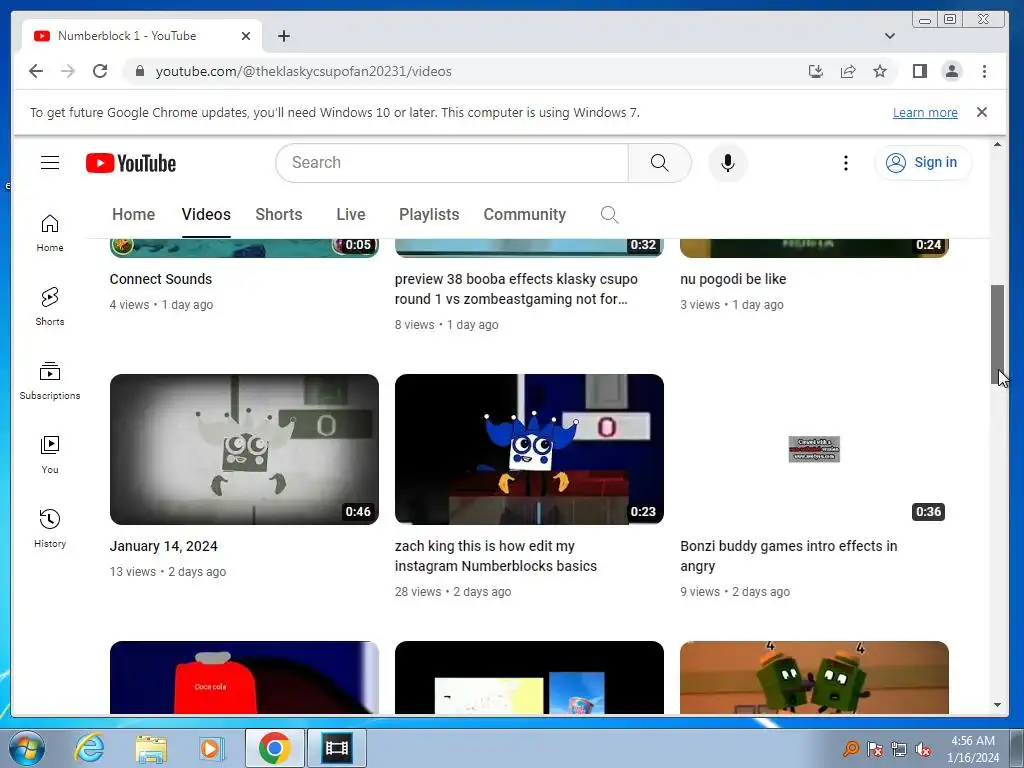The height and width of the screenshot is (768, 1024).
Task: Launch Internet Explorer from taskbar
Action: [89, 748]
